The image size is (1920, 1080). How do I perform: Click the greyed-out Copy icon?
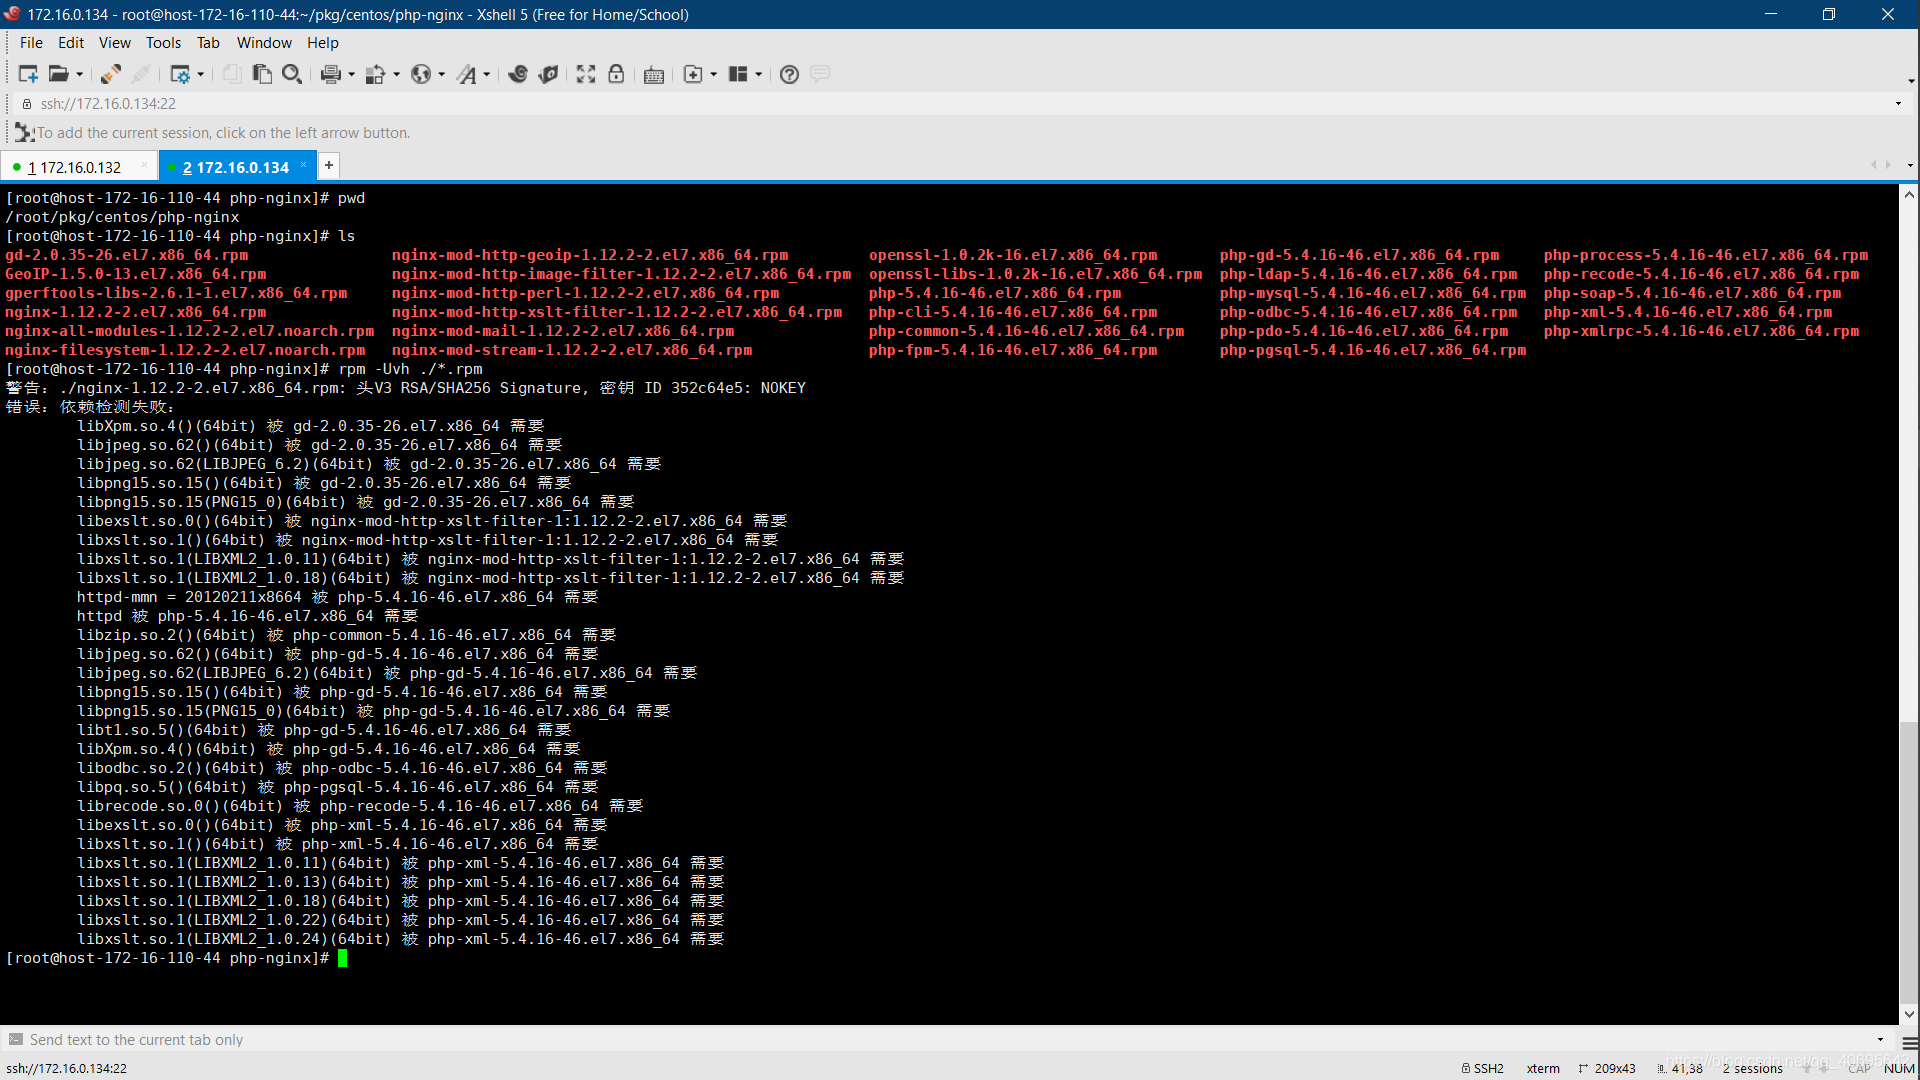click(231, 74)
